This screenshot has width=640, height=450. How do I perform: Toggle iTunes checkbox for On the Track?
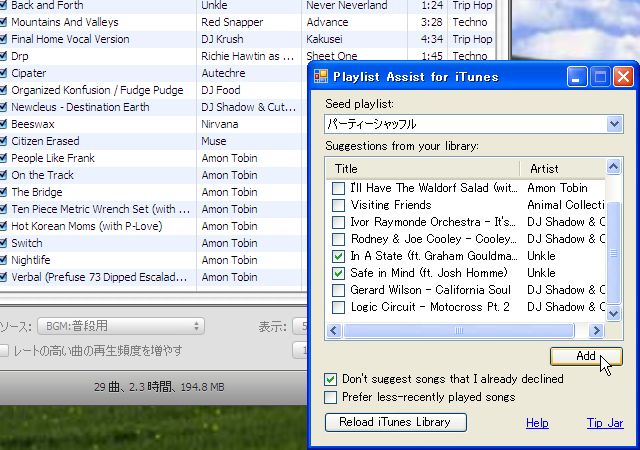pos(3,175)
